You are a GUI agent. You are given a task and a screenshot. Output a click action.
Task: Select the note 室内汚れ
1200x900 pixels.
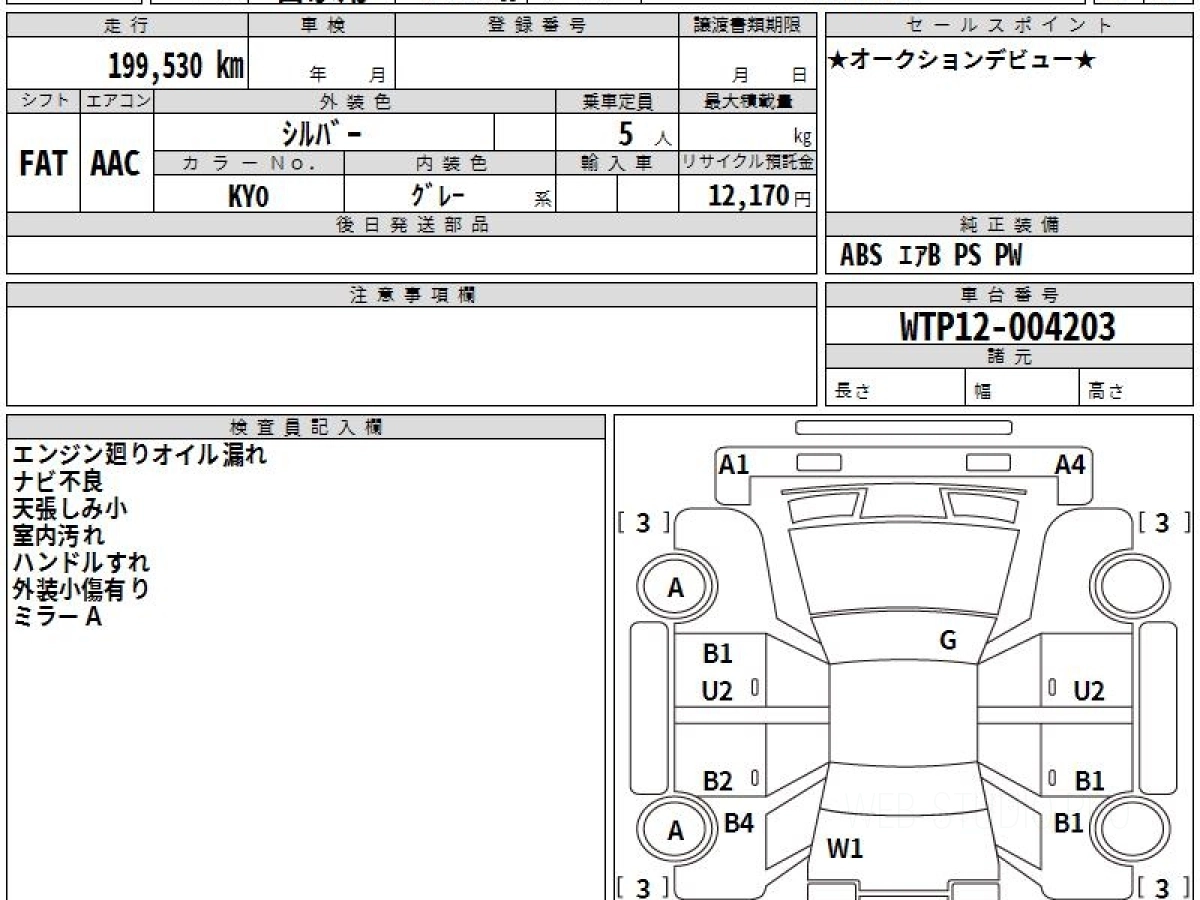(58, 536)
